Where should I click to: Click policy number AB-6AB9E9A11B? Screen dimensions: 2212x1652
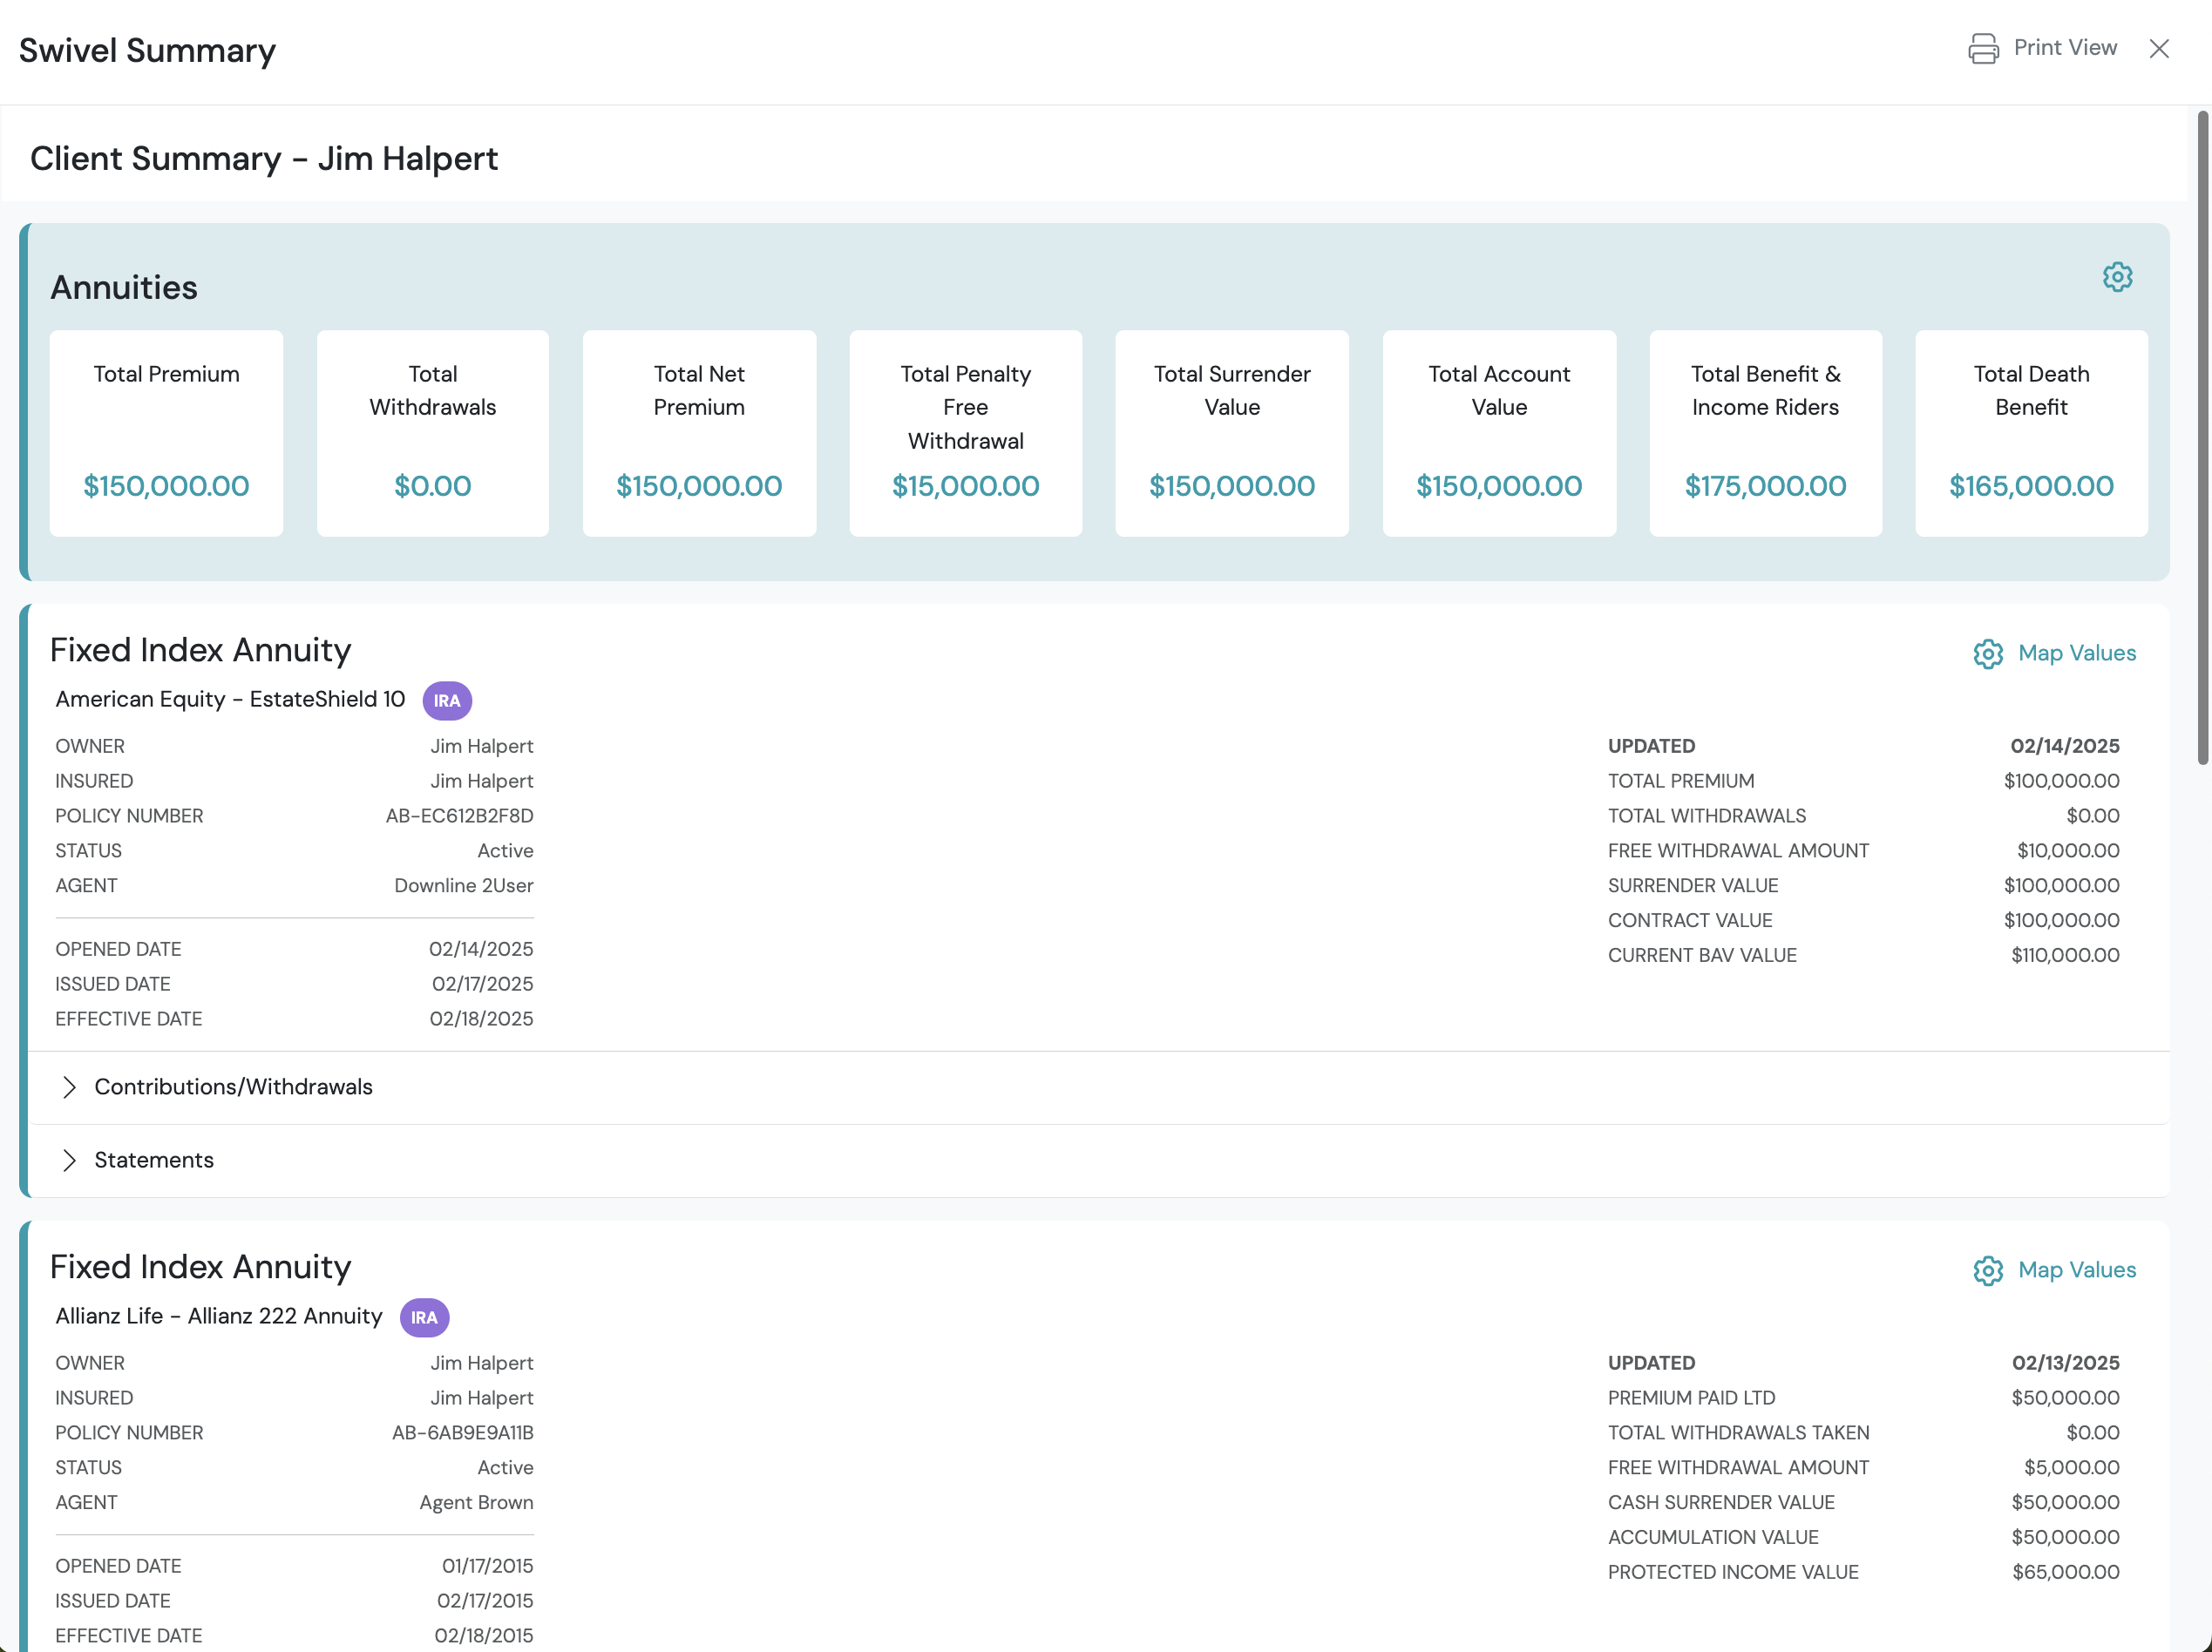(x=463, y=1433)
